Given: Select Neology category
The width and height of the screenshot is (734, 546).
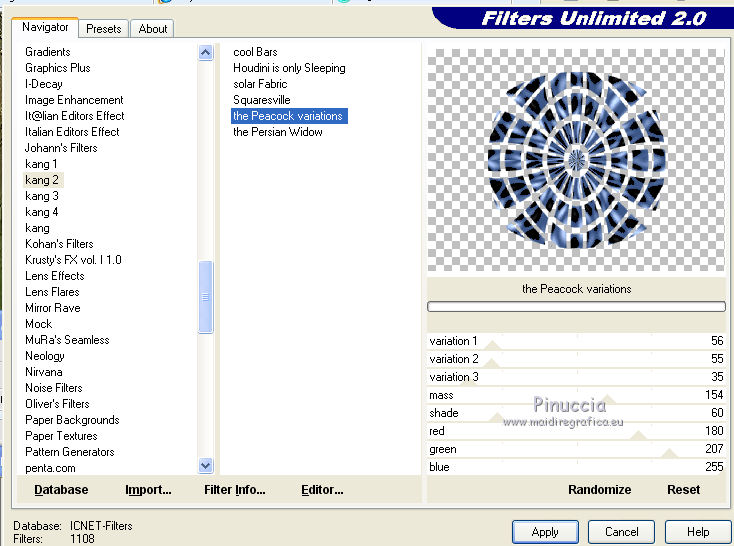Looking at the screenshot, I should 44,356.
